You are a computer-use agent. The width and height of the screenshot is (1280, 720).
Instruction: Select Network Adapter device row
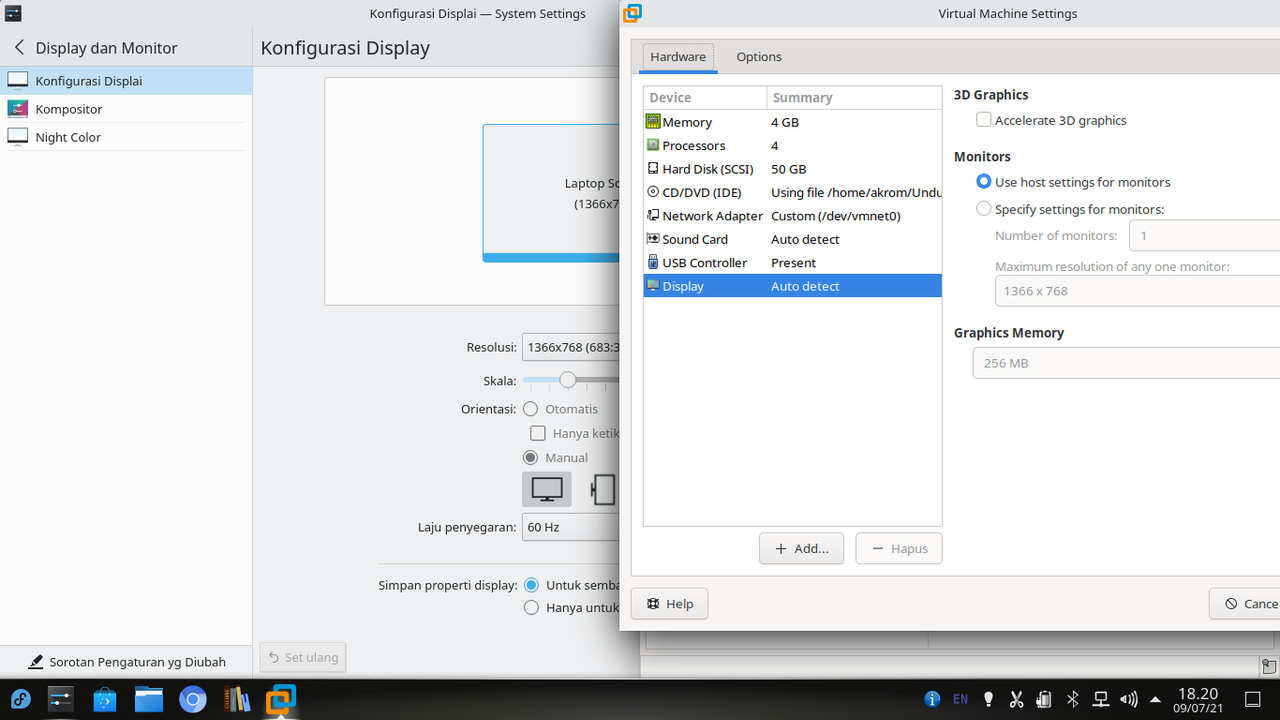click(792, 216)
